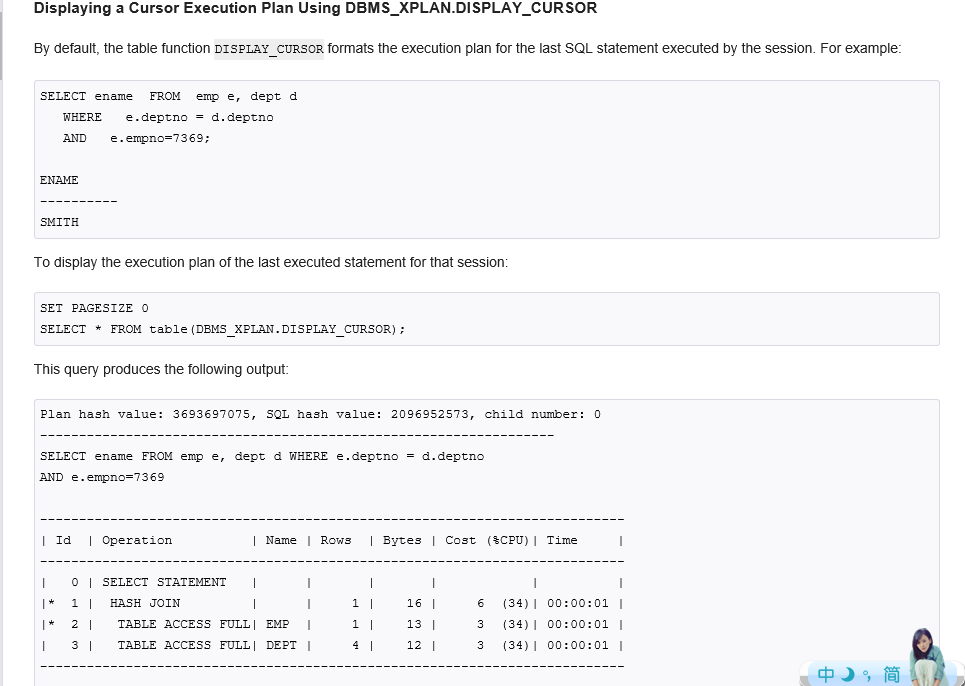
Task: Toggle Chinese language with the 中 control
Action: tap(825, 675)
